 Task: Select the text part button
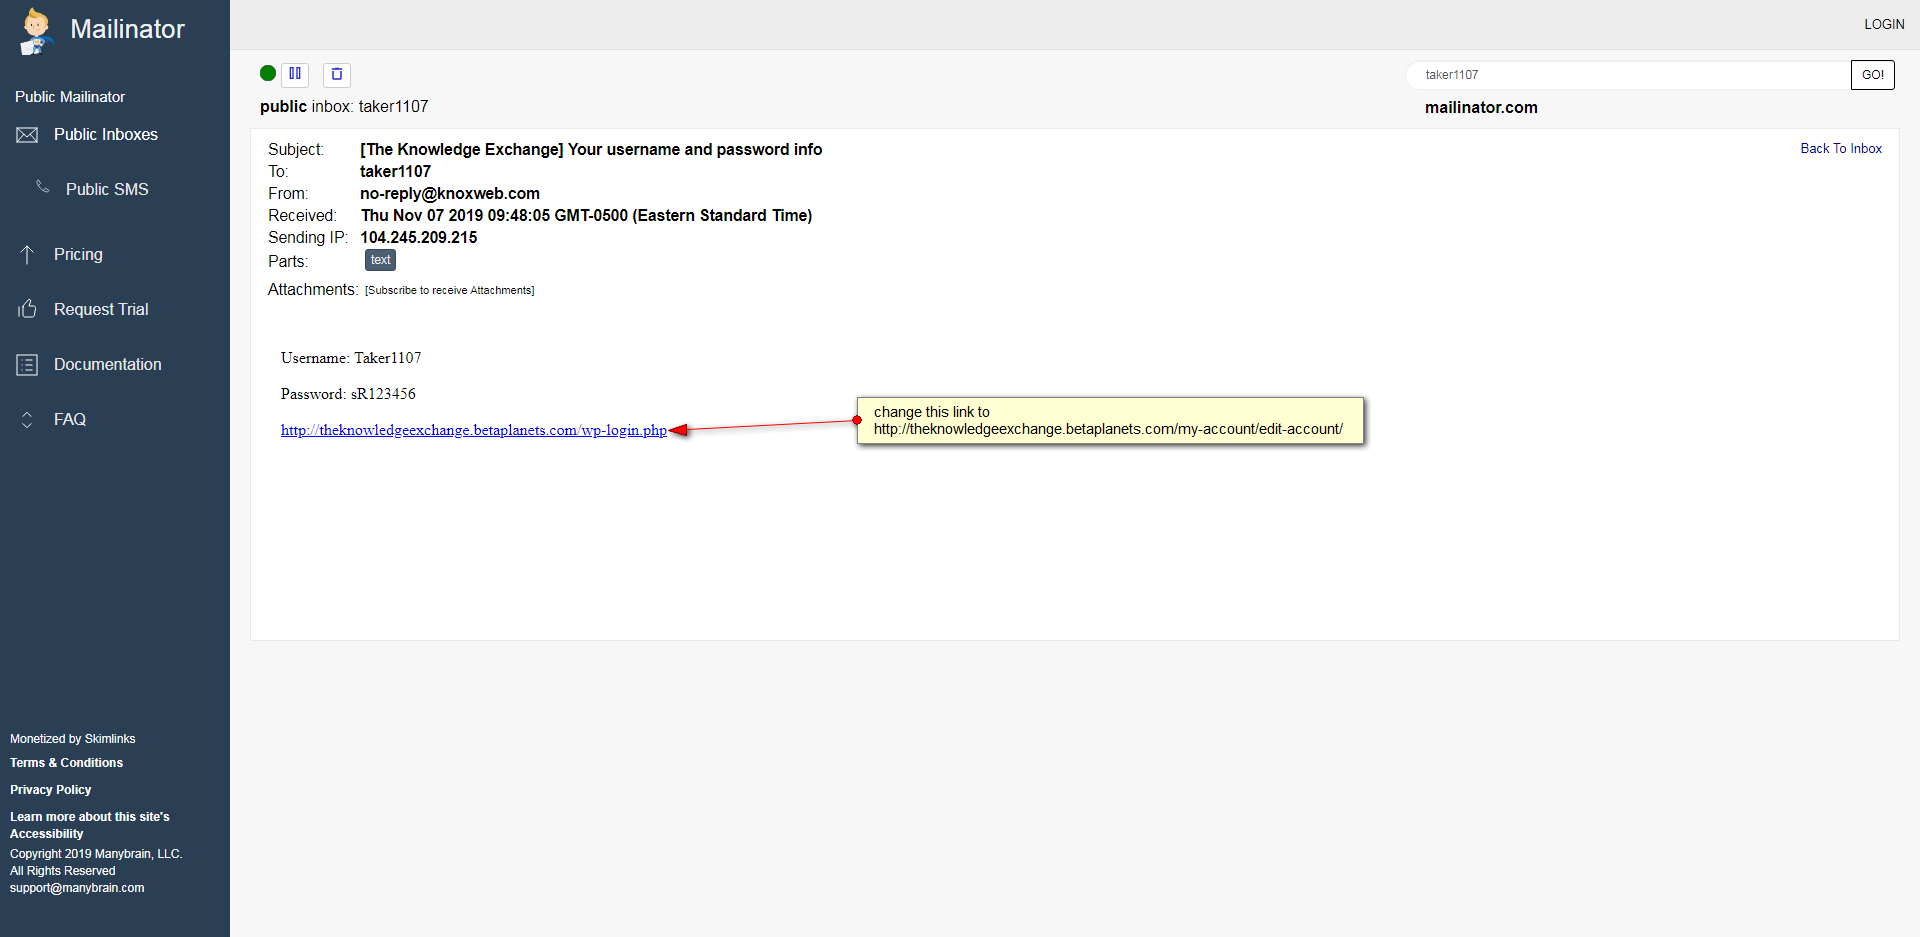pos(380,260)
